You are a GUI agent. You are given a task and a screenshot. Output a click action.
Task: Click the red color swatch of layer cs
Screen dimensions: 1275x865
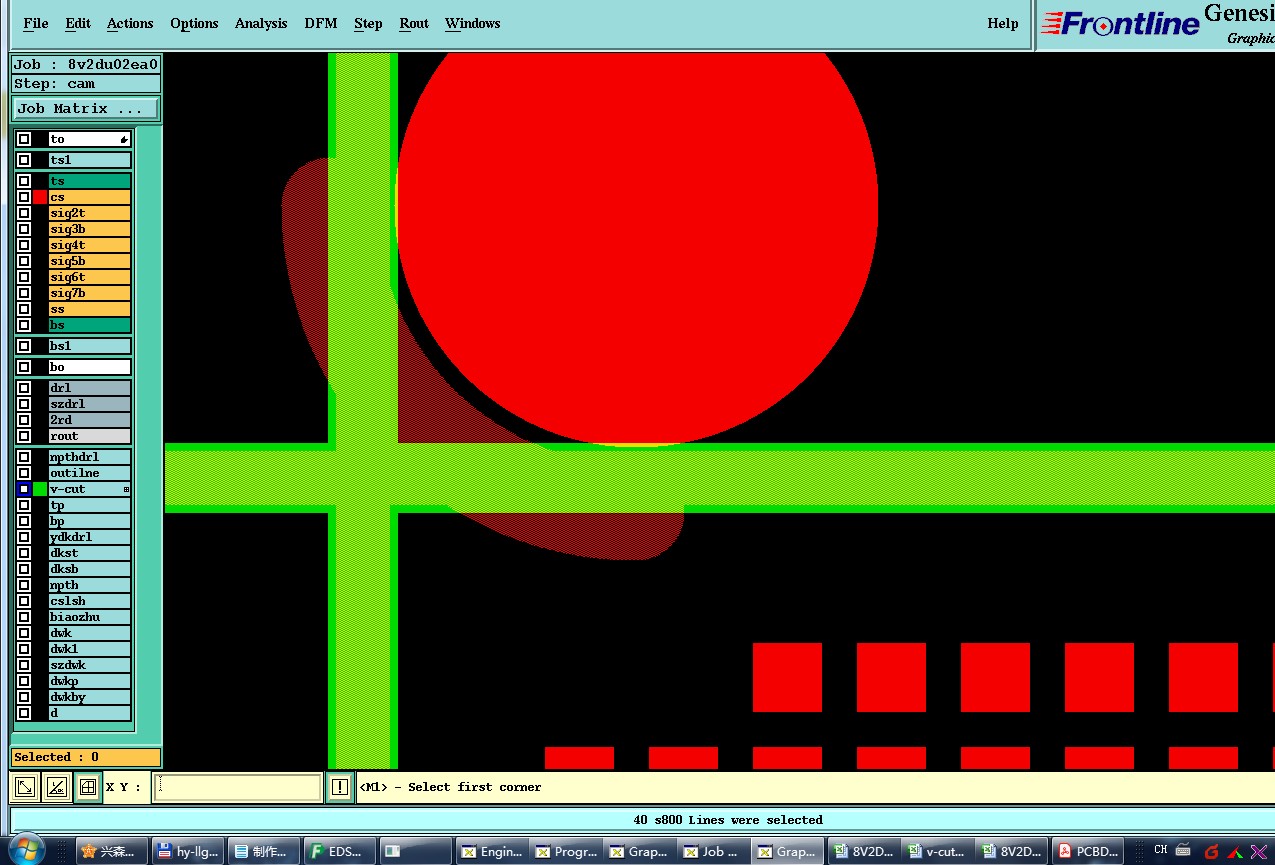tap(40, 197)
